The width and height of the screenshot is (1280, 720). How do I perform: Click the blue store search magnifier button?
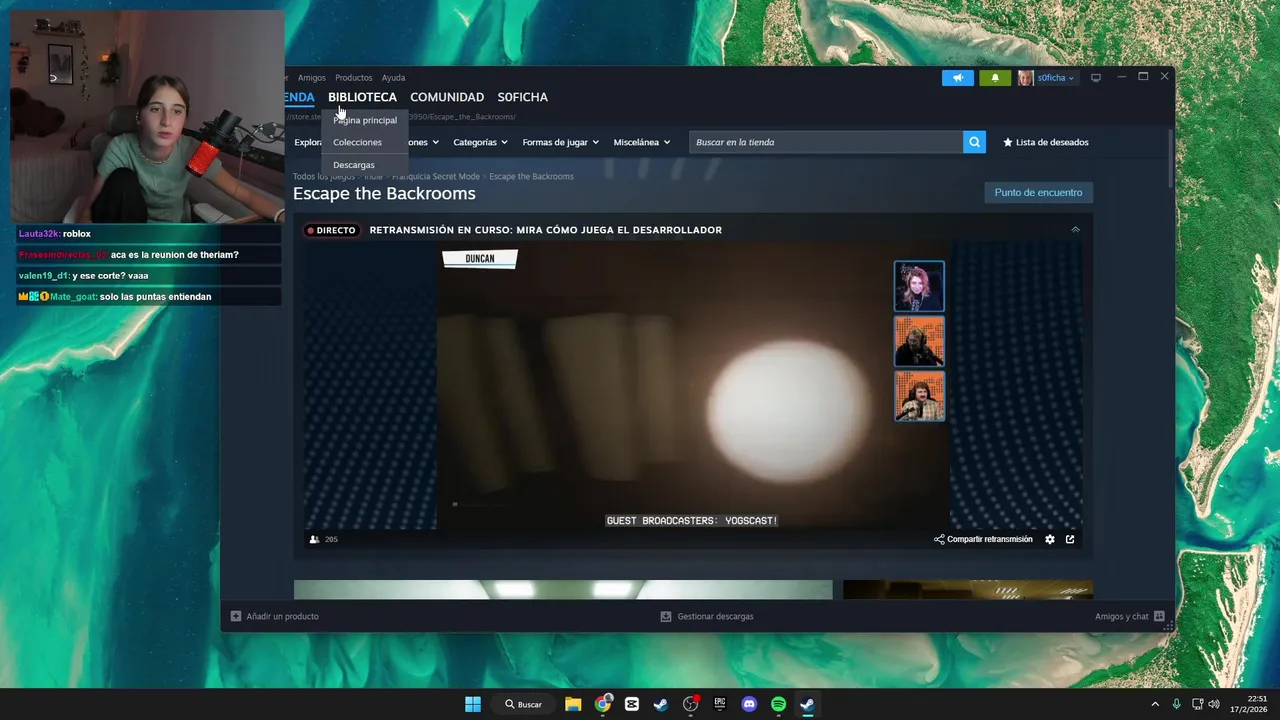pos(974,142)
